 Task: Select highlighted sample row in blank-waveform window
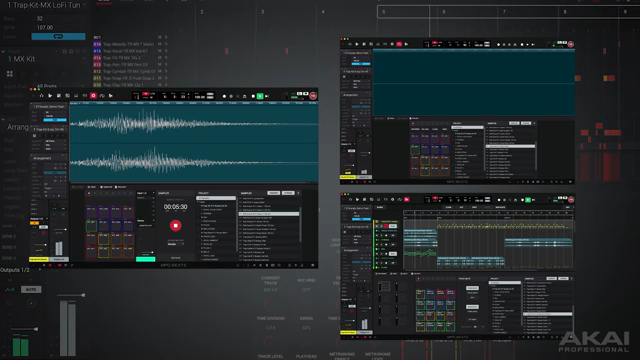pyautogui.click(x=510, y=146)
